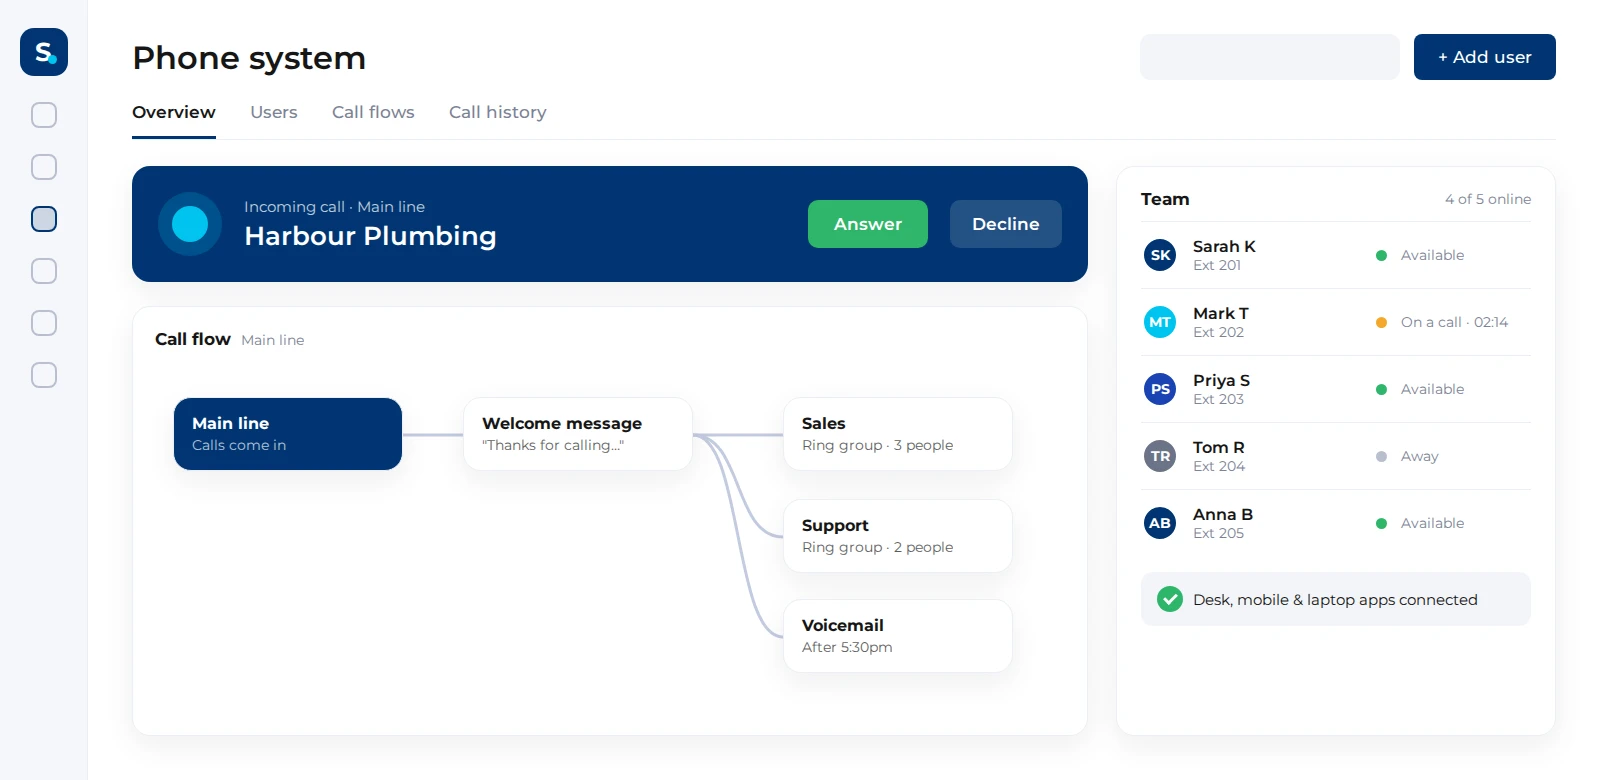Viewport: 1600px width, 780px height.
Task: Open the Voicemail "After 5:30pm" node
Action: pyautogui.click(x=898, y=636)
